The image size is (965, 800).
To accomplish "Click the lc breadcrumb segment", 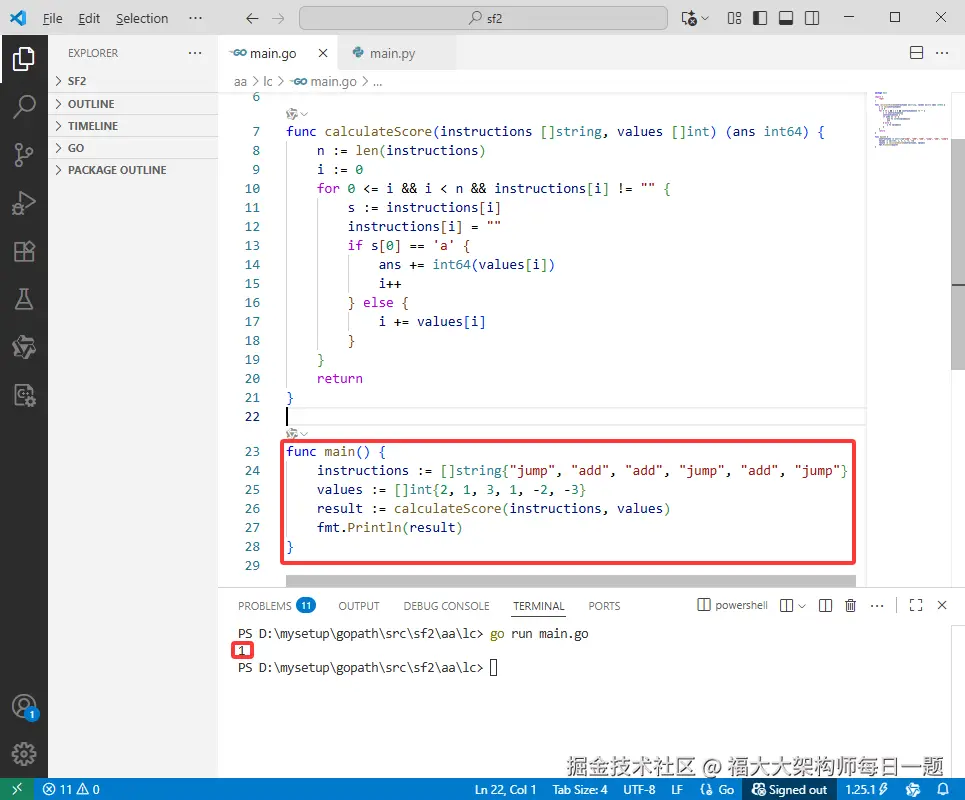I will tap(268, 81).
